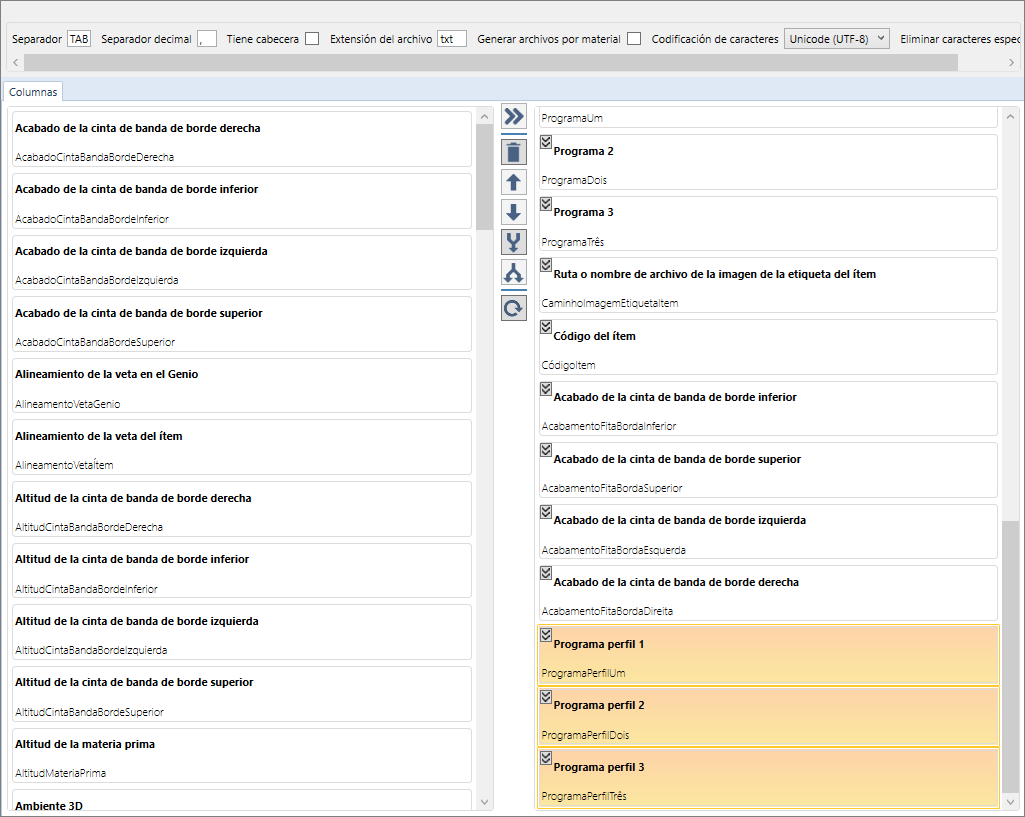
Task: Click the 'Extensión del archivo' txt field
Action: click(x=452, y=39)
